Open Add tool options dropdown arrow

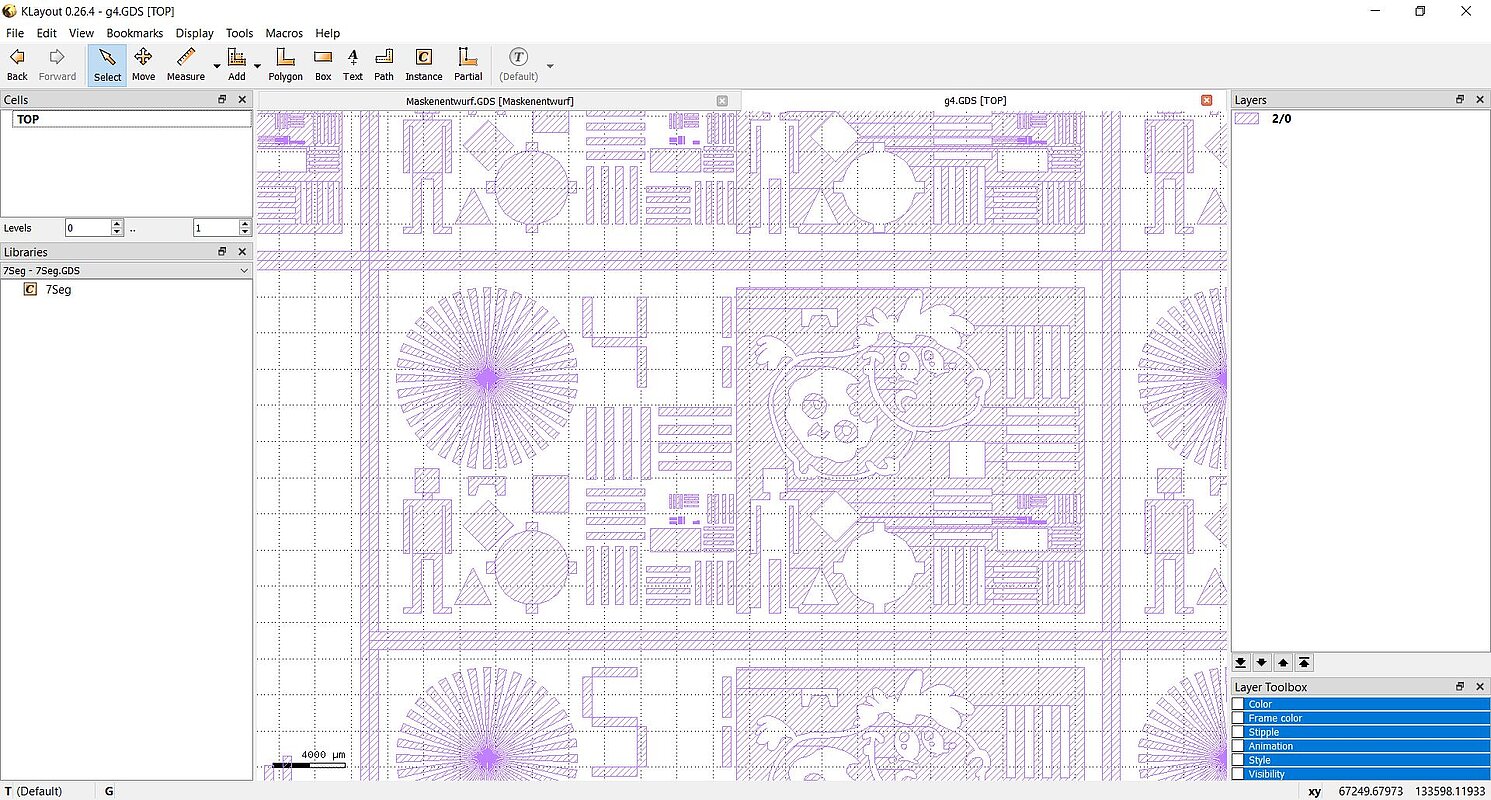(x=257, y=66)
